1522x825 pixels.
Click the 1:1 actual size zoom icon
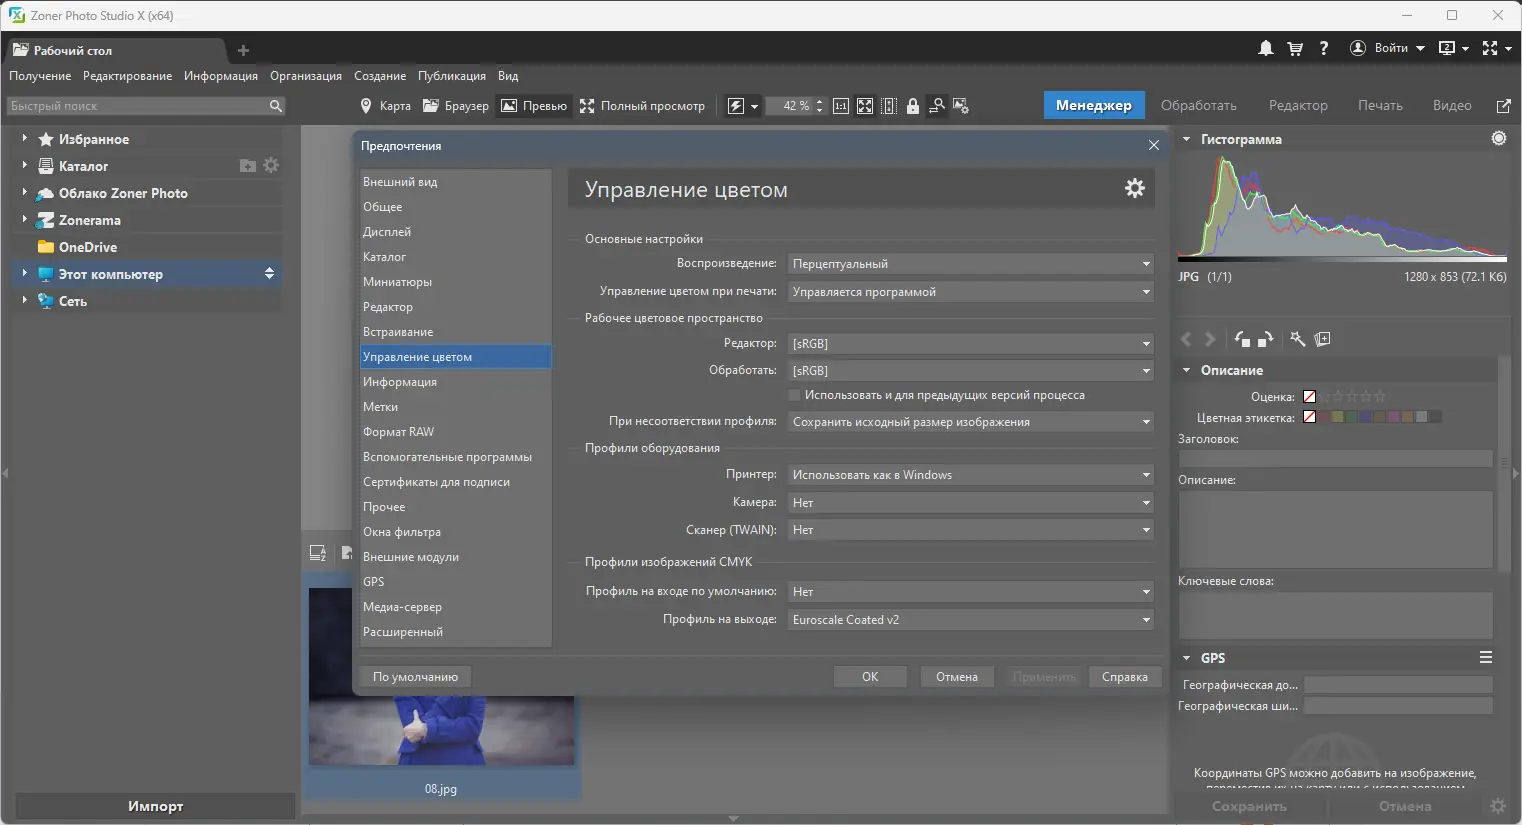[841, 106]
